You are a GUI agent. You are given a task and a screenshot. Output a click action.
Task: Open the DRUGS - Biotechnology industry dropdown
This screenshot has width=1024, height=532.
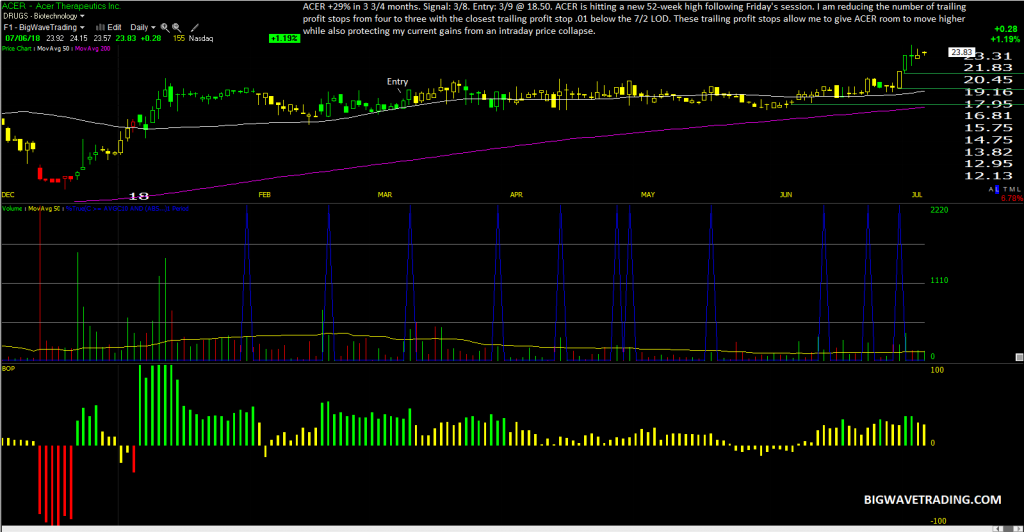[44, 16]
